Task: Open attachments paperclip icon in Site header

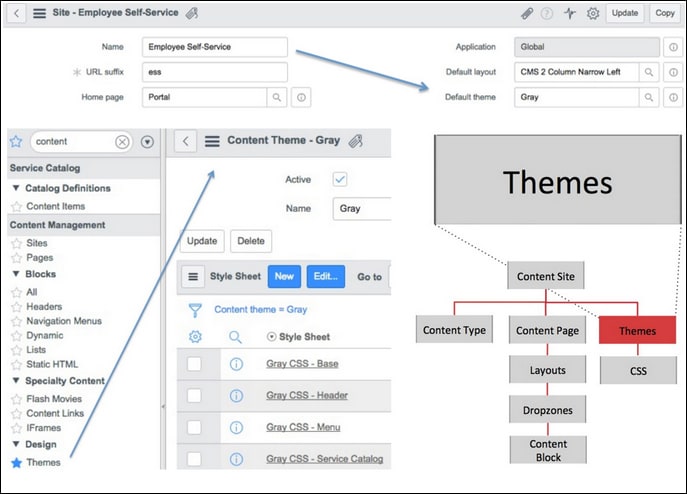Action: coord(527,14)
